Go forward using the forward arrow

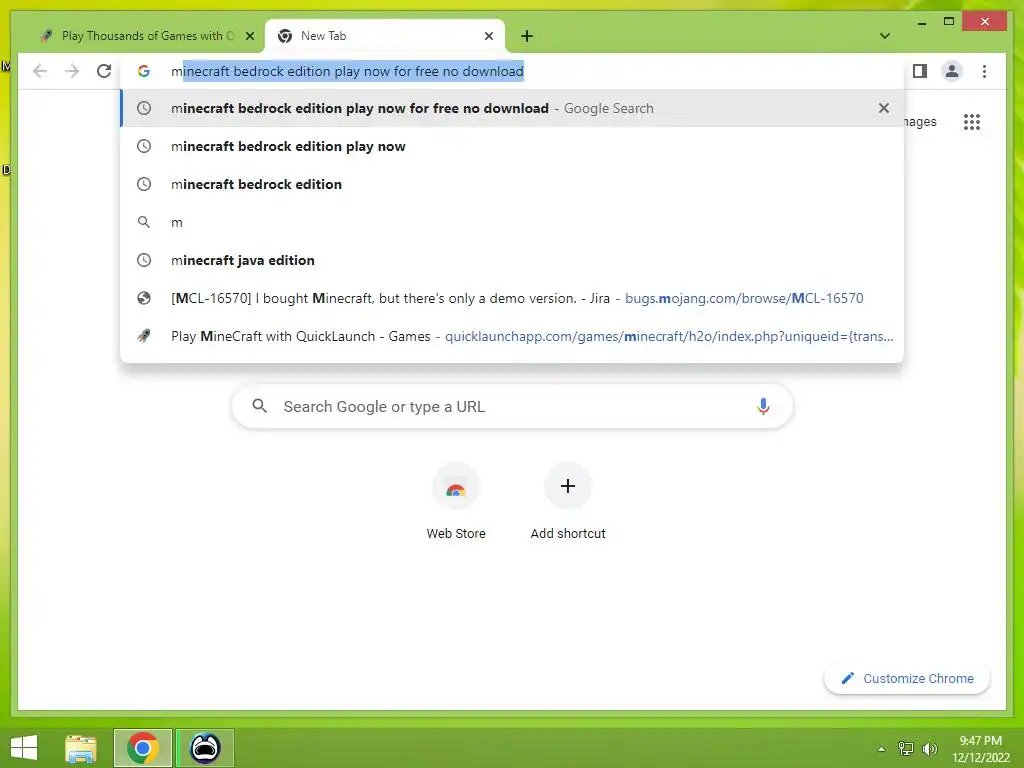72,71
